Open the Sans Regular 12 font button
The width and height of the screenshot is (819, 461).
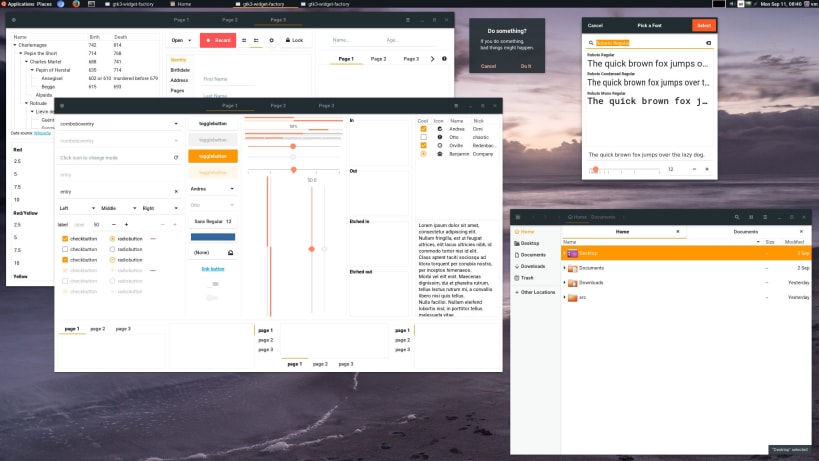pyautogui.click(x=213, y=221)
